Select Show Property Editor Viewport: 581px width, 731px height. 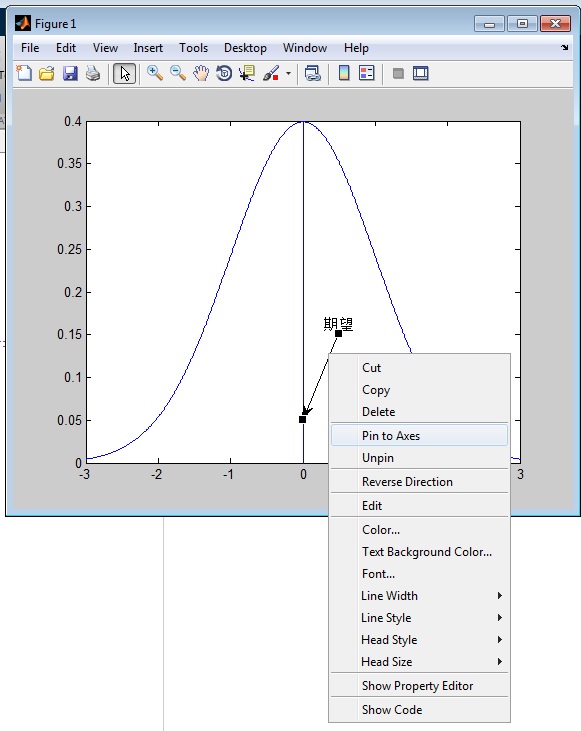(419, 686)
